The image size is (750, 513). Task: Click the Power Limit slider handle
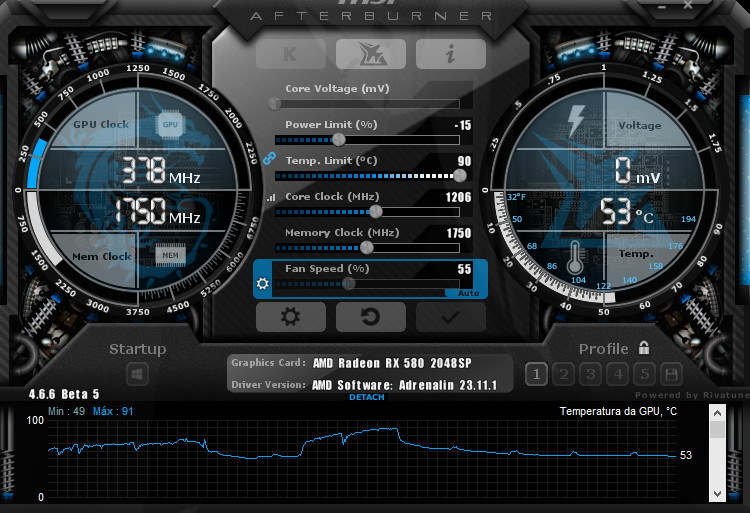[x=338, y=140]
